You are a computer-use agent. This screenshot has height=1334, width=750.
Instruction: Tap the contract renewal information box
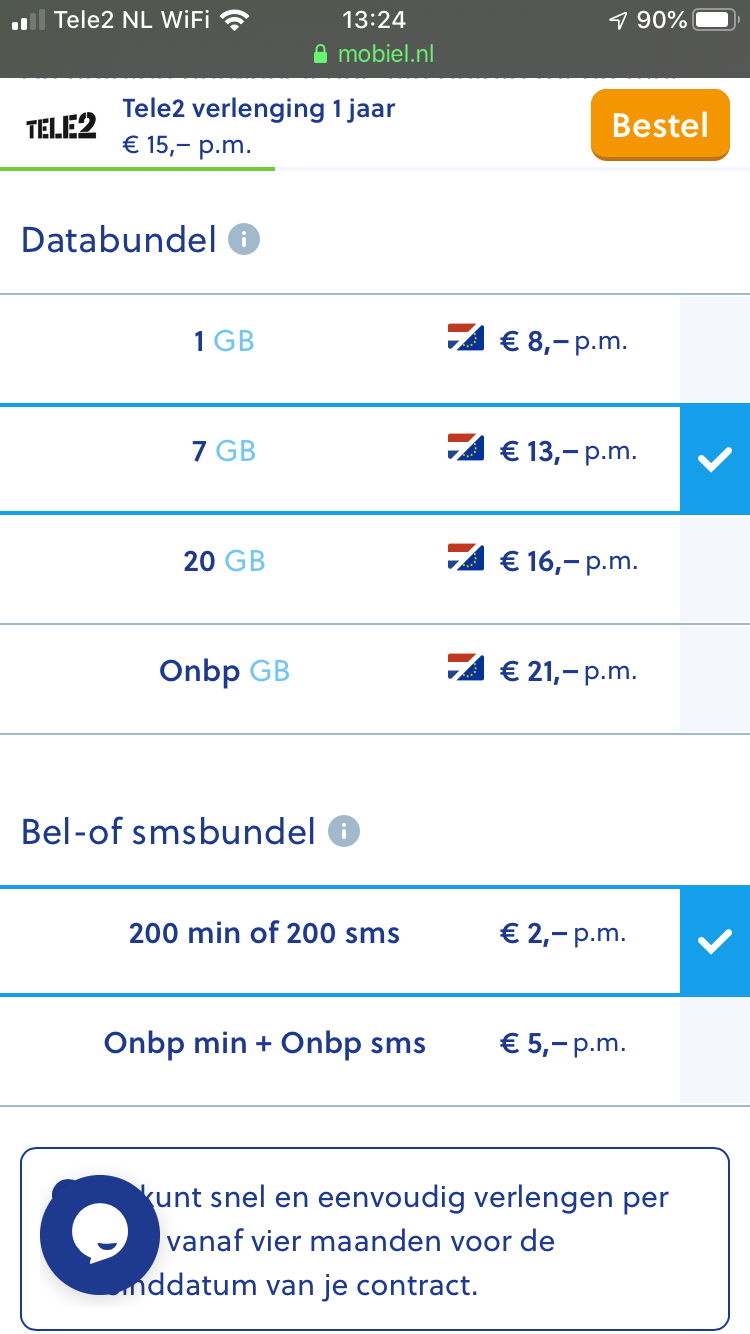(375, 1240)
